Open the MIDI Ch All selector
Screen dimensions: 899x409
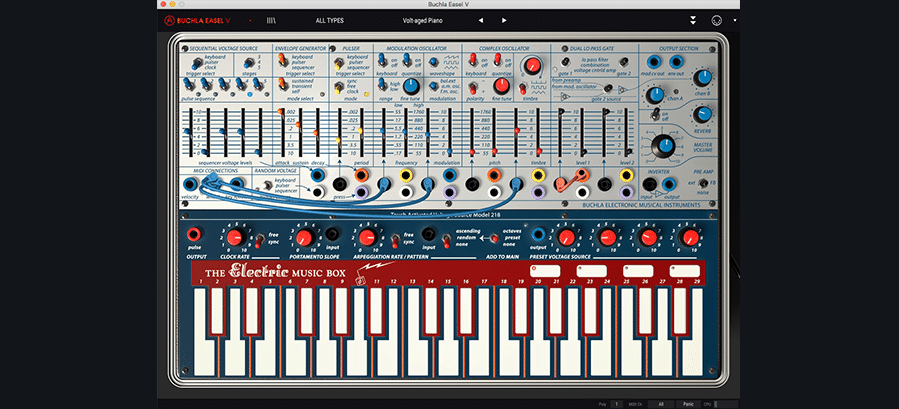pyautogui.click(x=660, y=404)
